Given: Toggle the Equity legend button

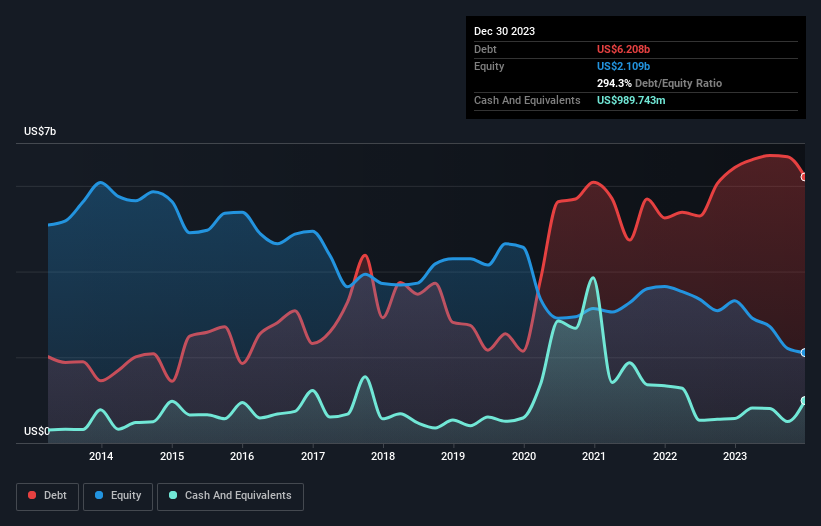Looking at the screenshot, I should (x=118, y=496).
